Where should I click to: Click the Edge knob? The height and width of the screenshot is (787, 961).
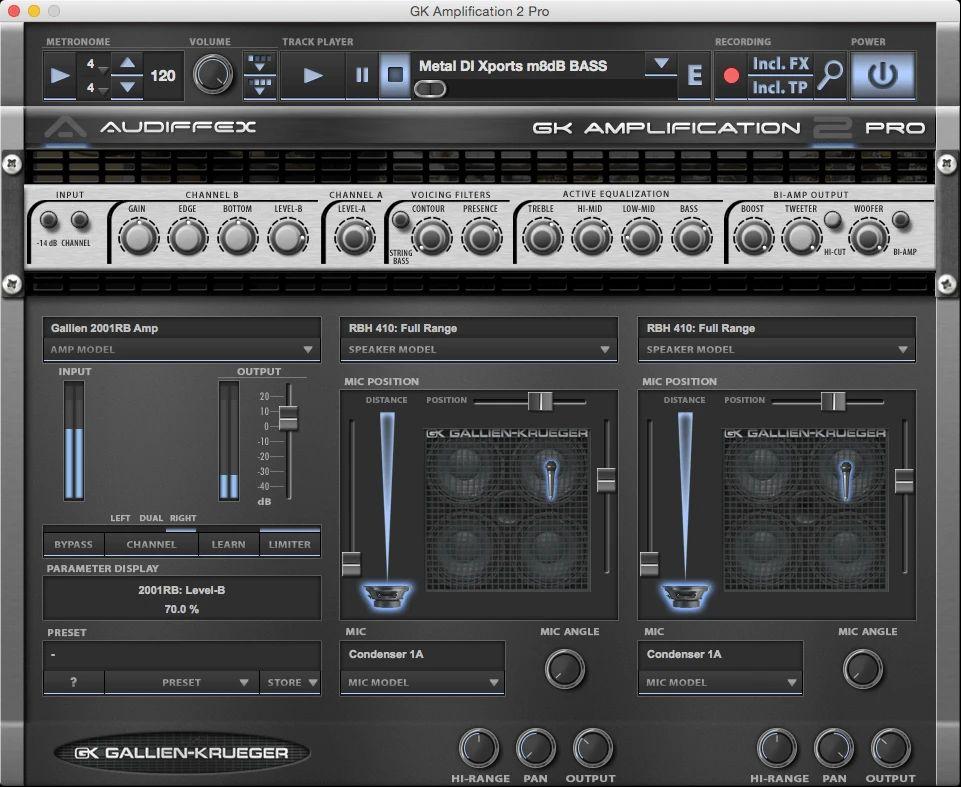point(188,237)
